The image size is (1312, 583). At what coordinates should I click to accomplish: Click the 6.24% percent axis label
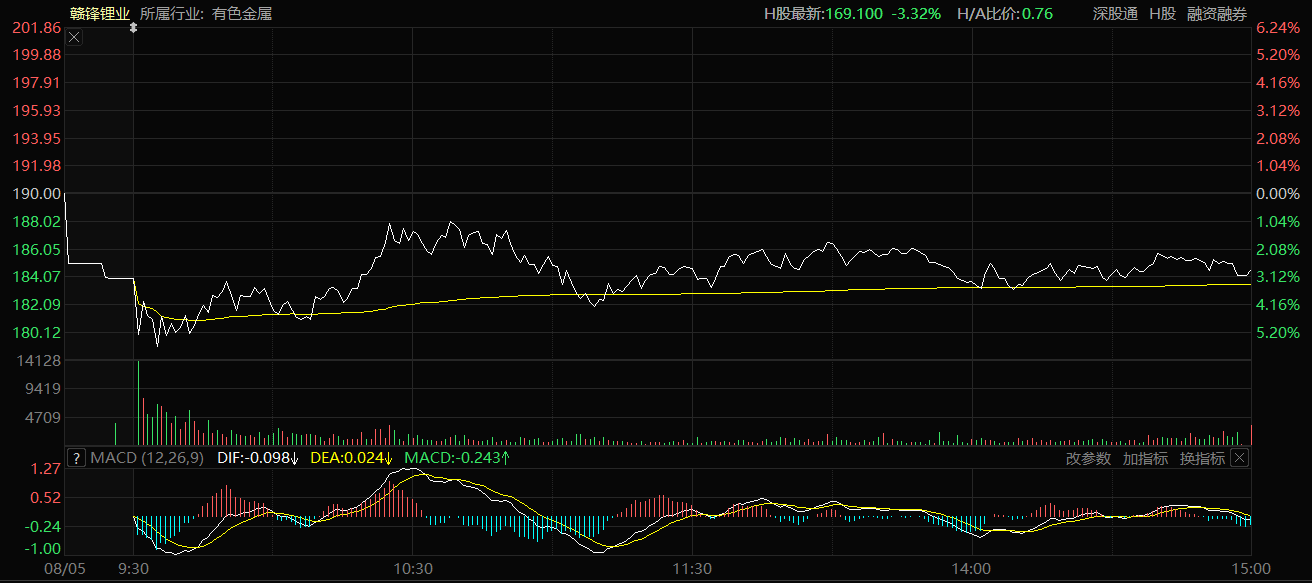[x=1278, y=28]
